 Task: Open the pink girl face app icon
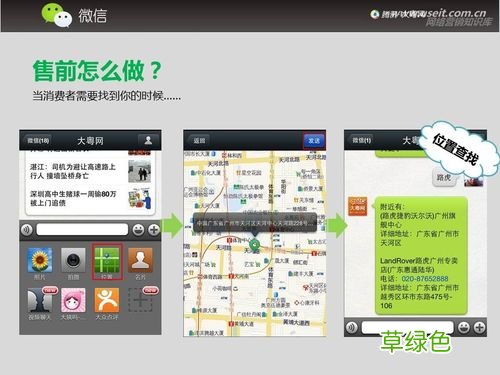pyautogui.click(x=73, y=300)
